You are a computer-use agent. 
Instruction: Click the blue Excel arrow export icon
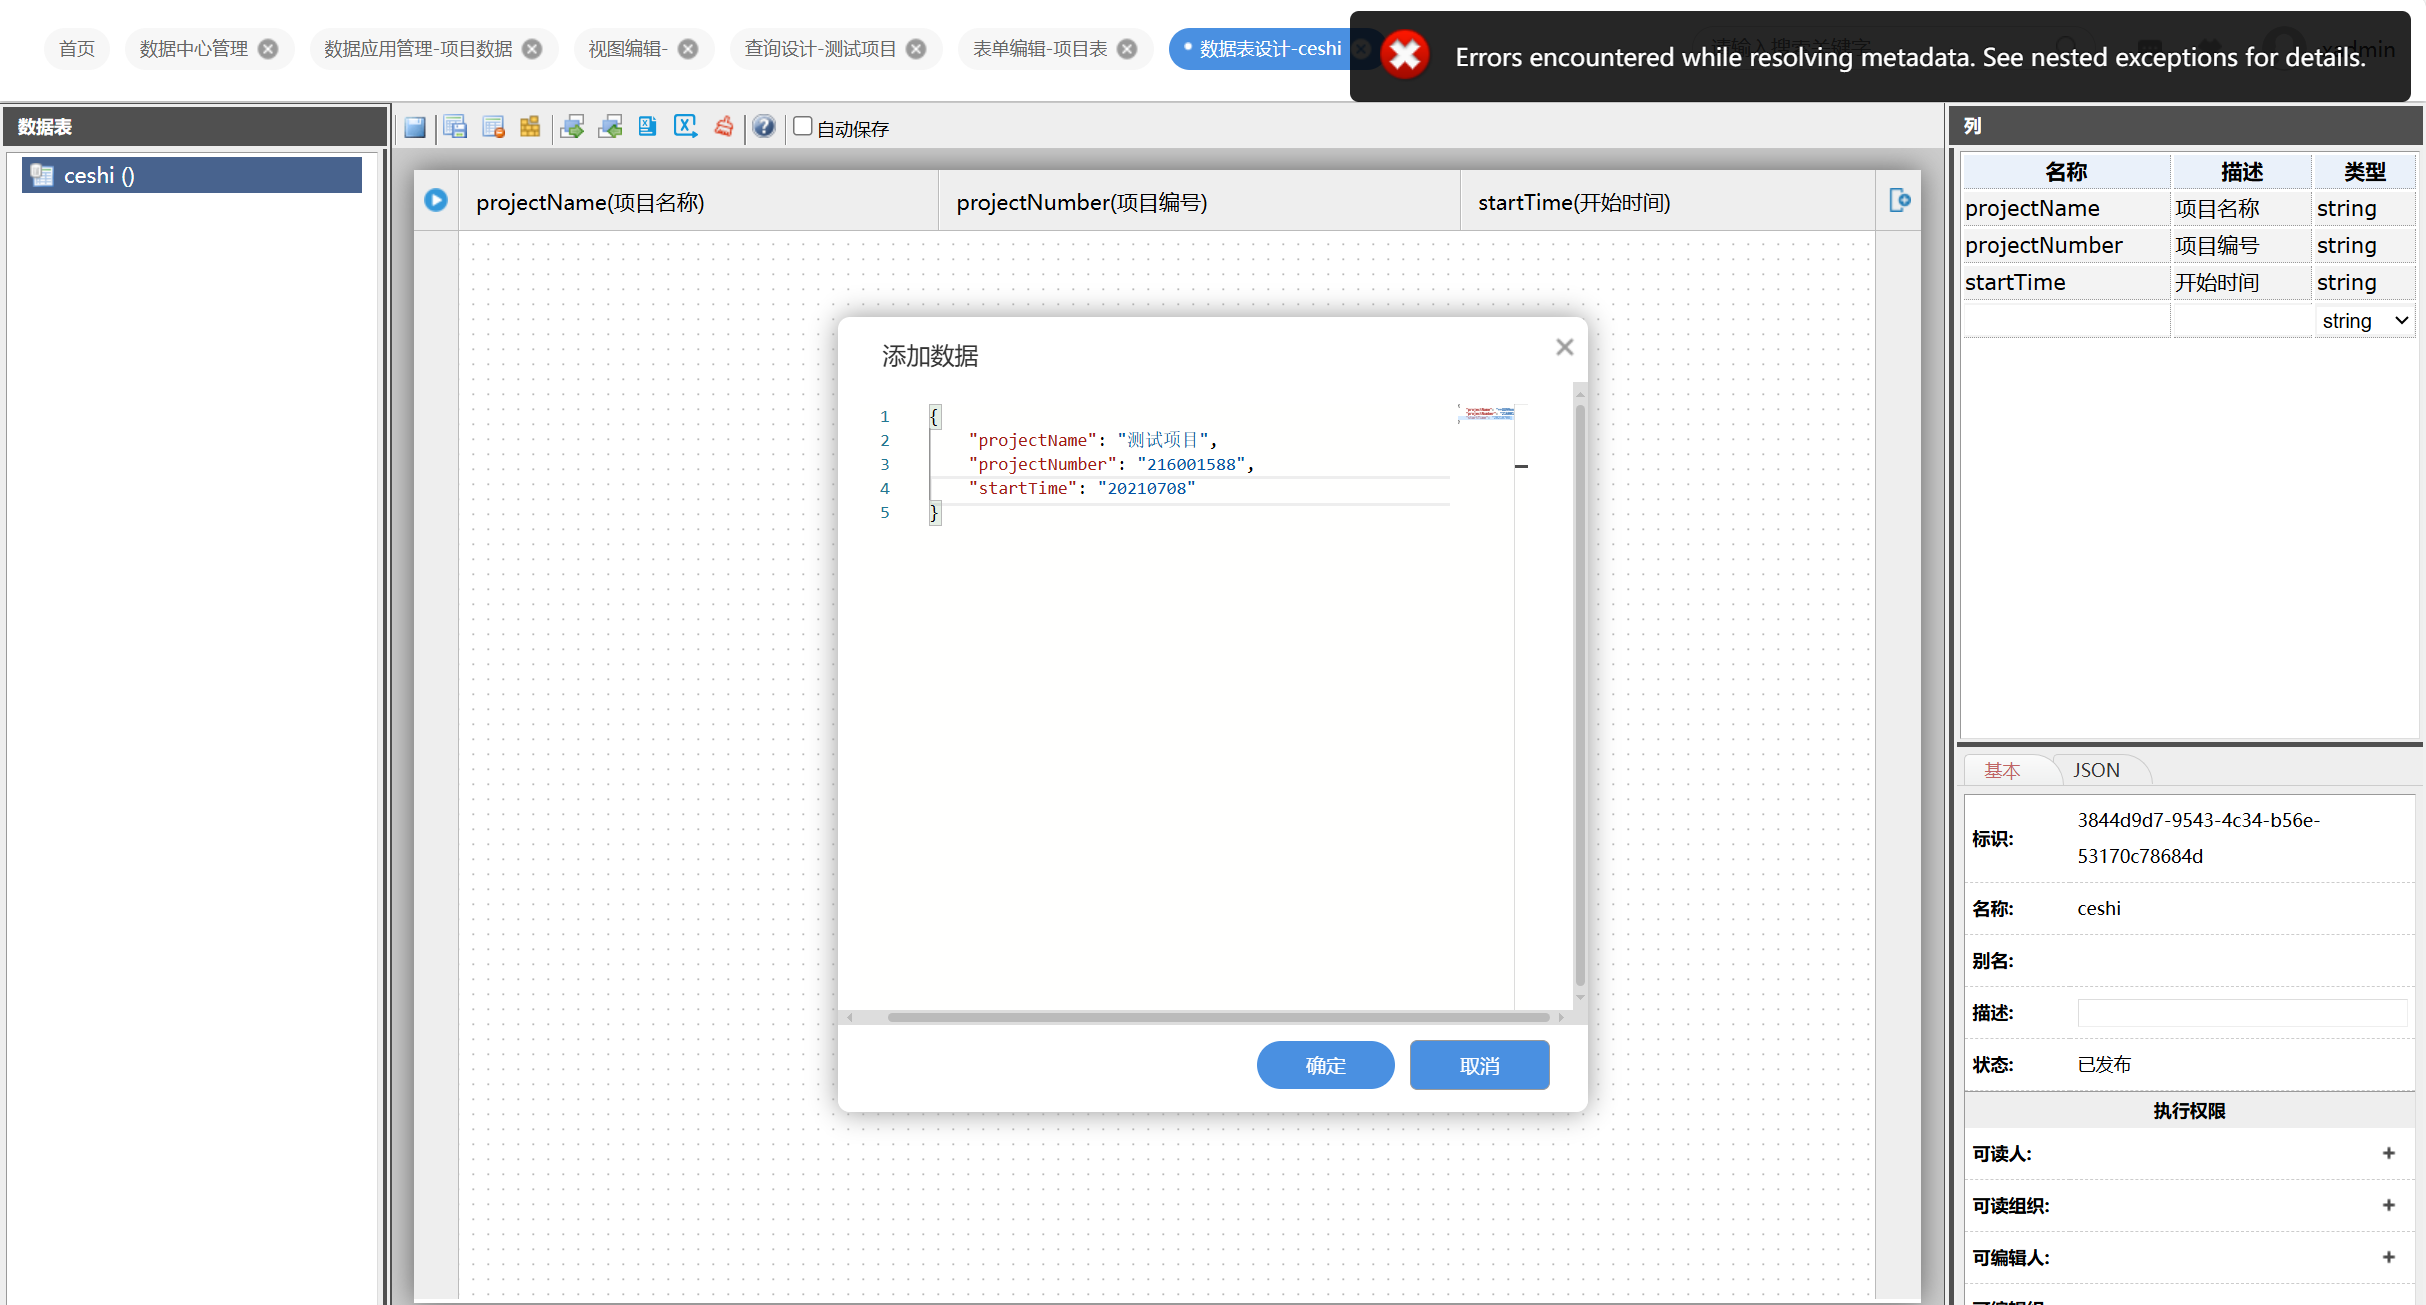point(686,127)
